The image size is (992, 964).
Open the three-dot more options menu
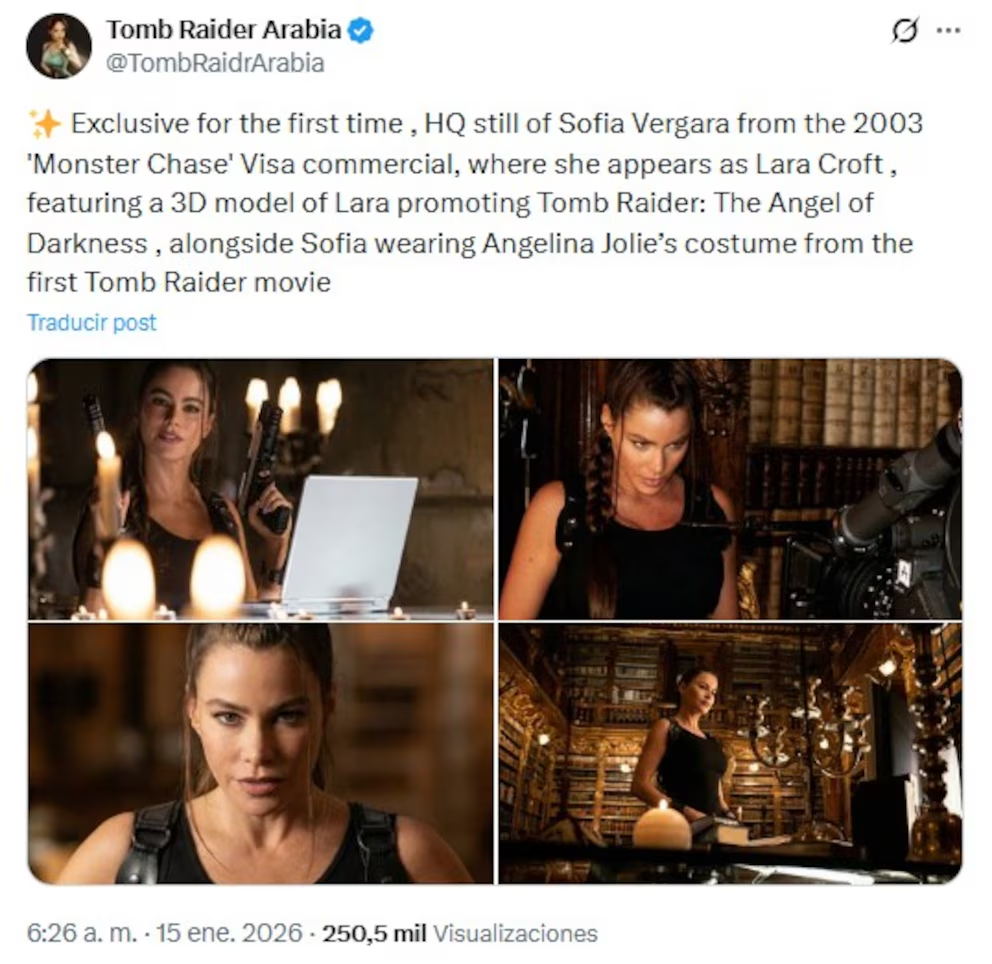[x=948, y=30]
